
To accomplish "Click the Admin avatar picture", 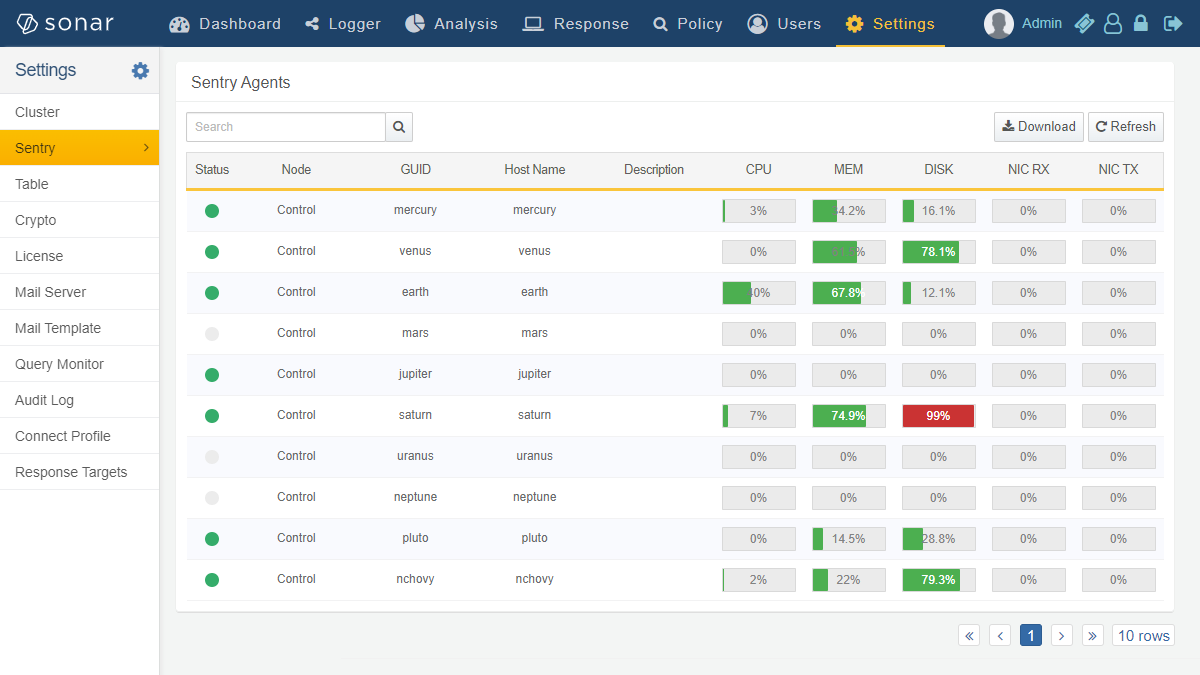I will coord(999,24).
